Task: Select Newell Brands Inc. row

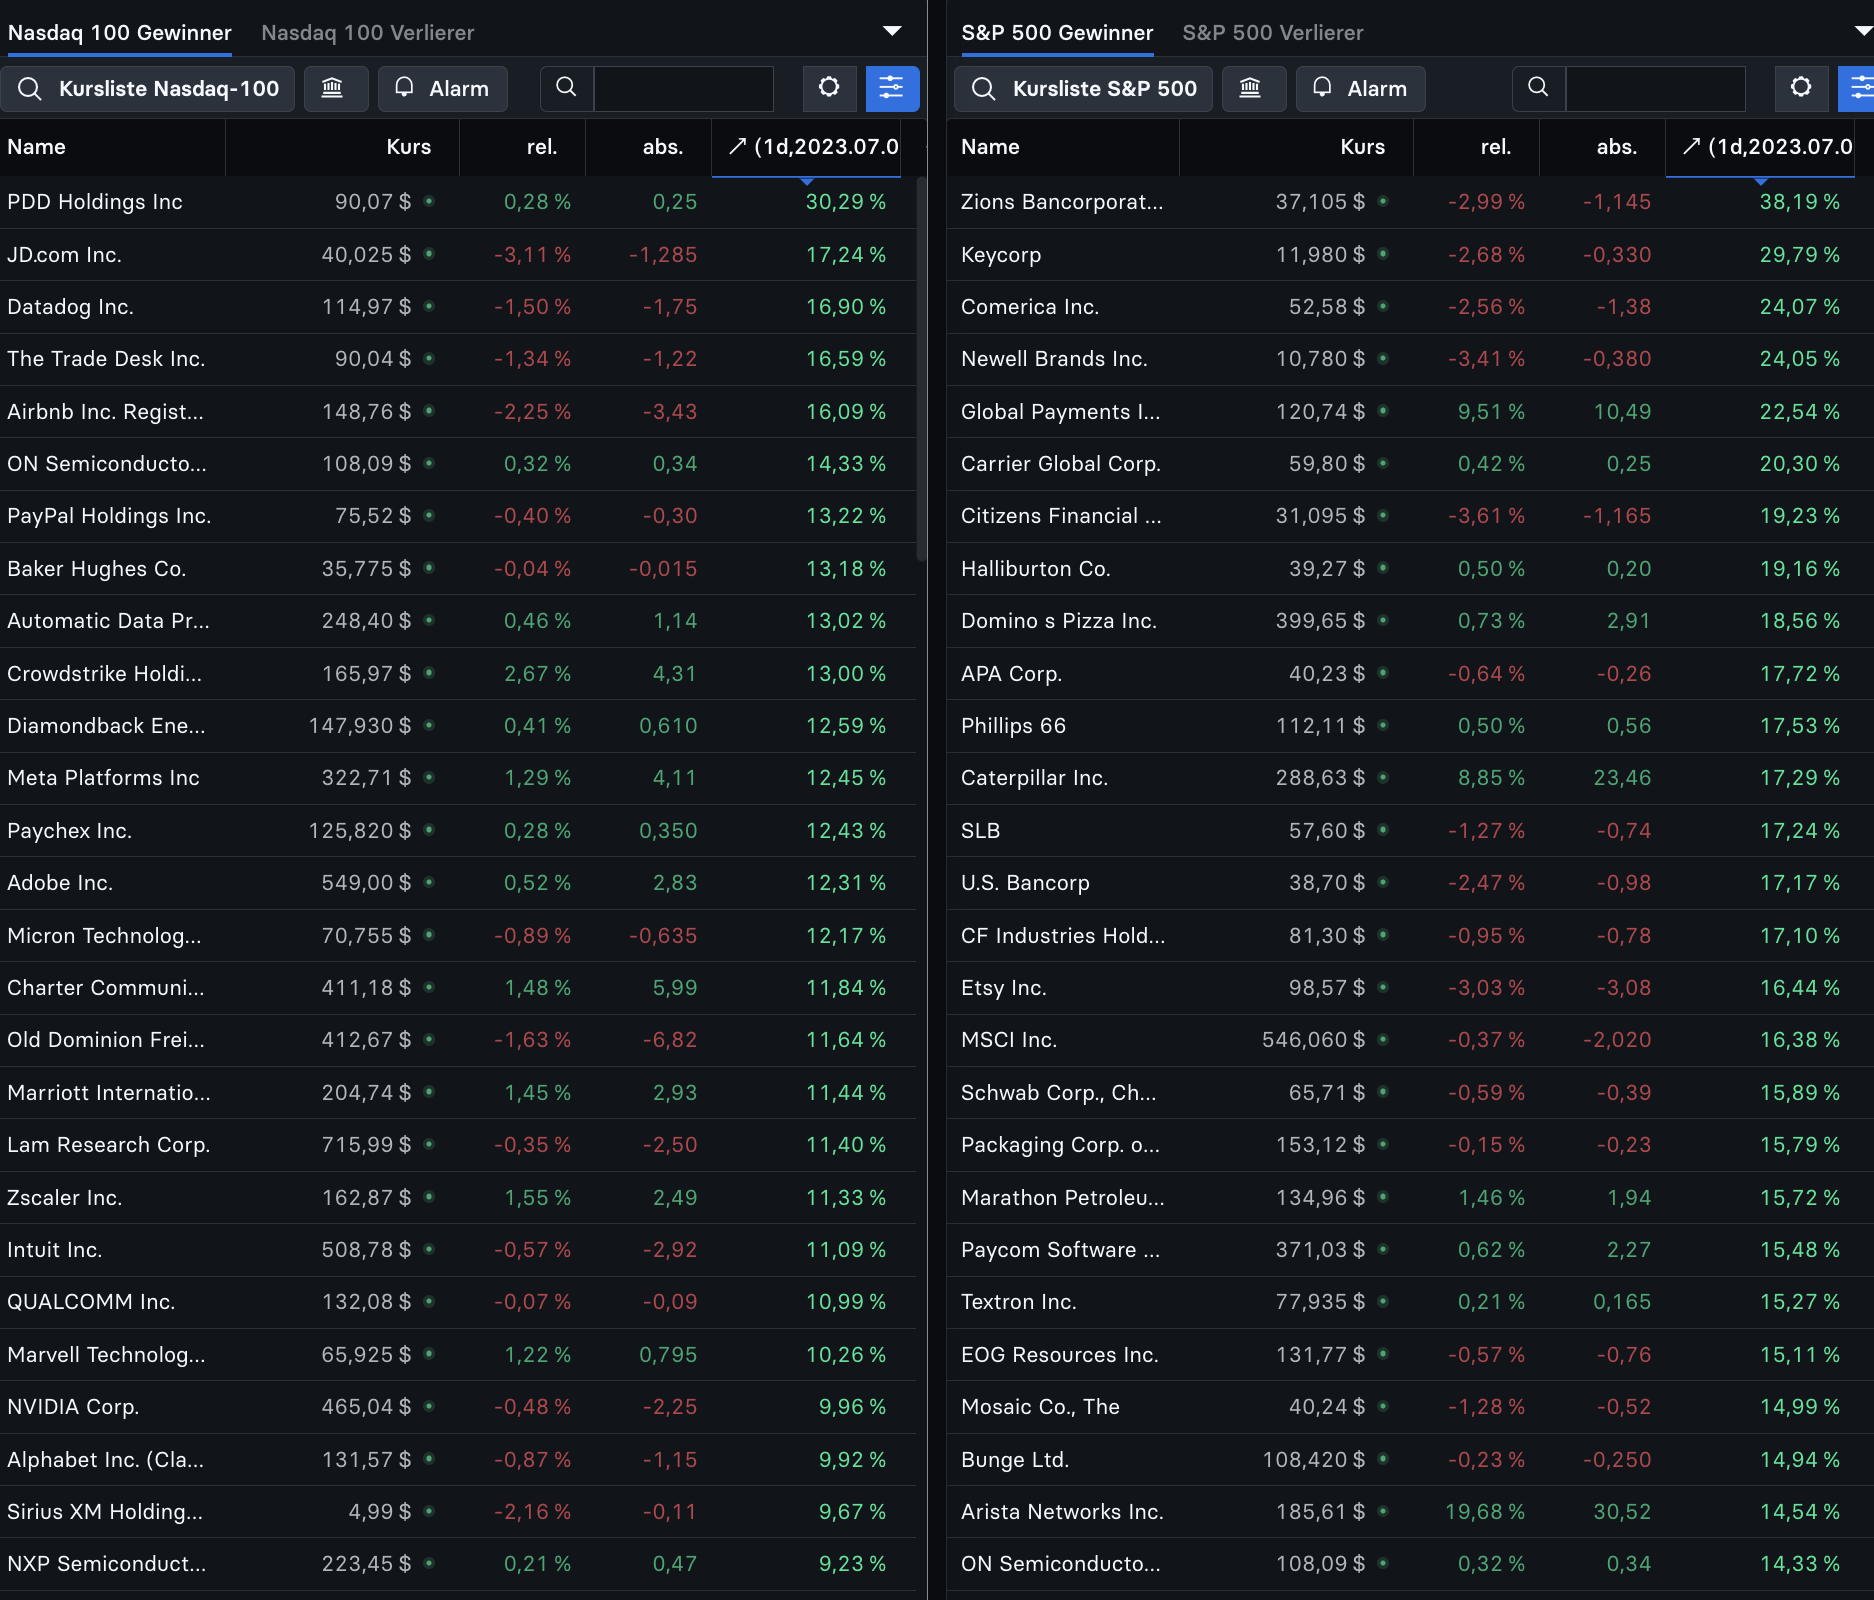Action: [1410, 359]
